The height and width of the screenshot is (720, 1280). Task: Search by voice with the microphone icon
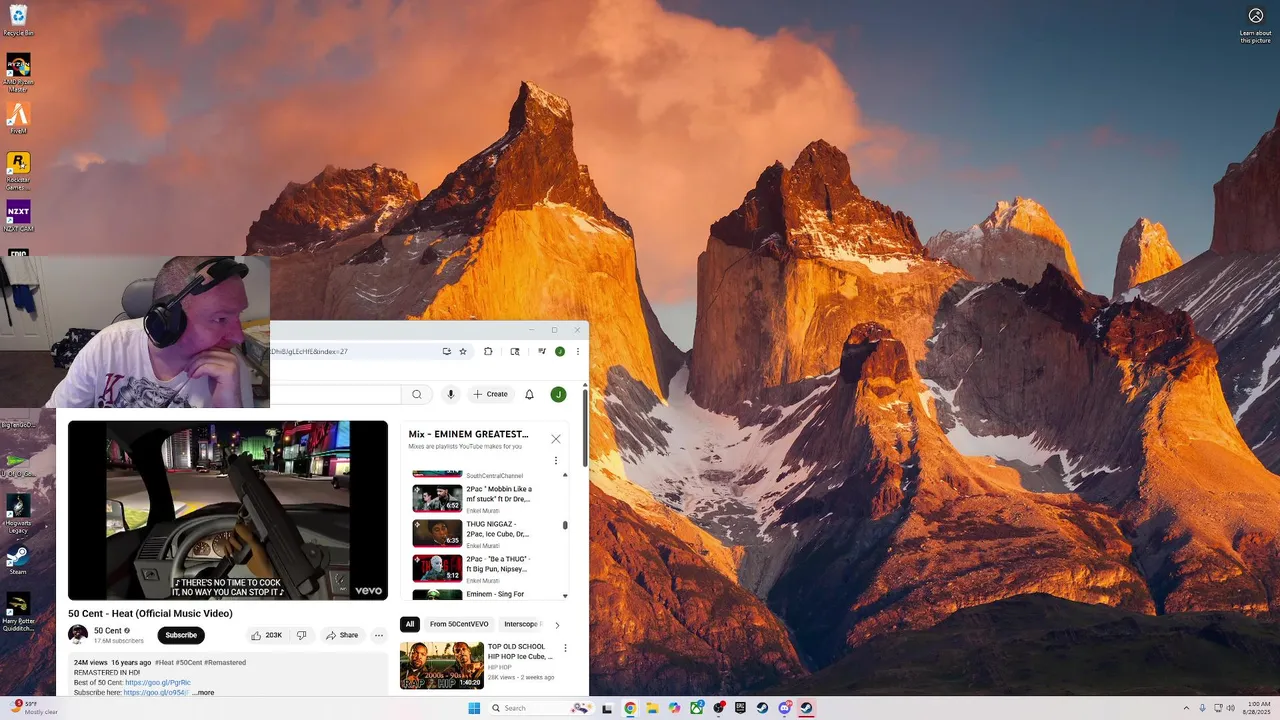(x=451, y=394)
